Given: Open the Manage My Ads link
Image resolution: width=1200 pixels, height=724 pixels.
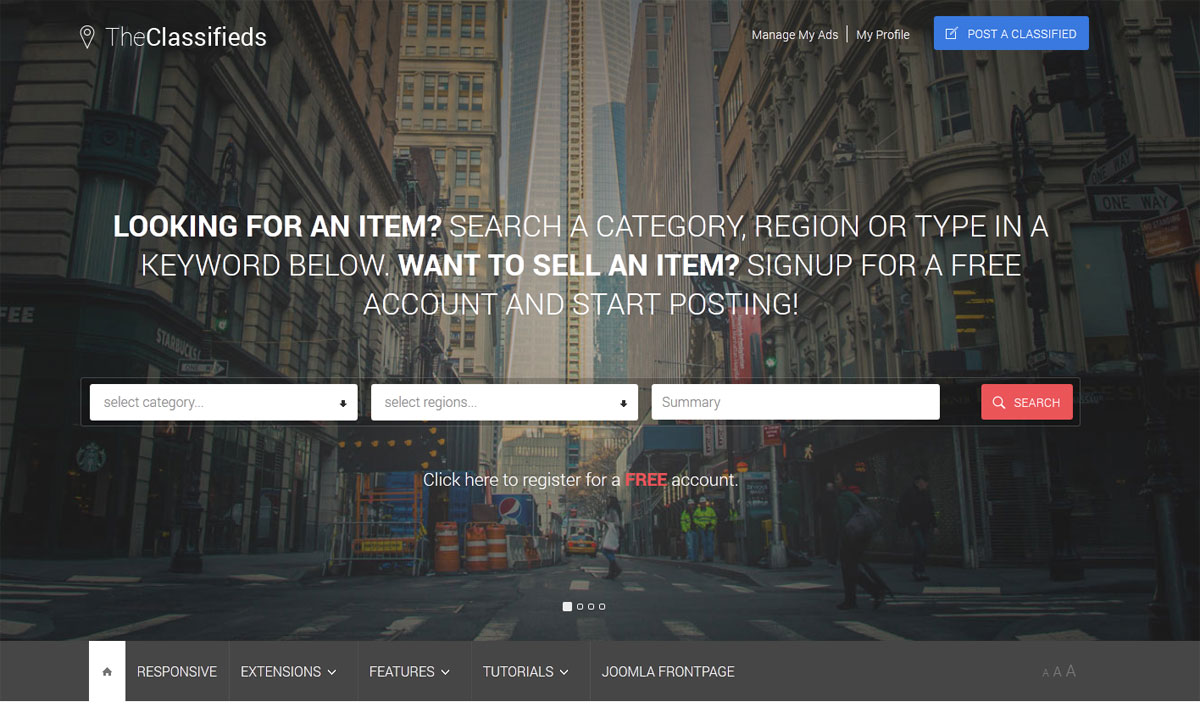Looking at the screenshot, I should pyautogui.click(x=795, y=35).
